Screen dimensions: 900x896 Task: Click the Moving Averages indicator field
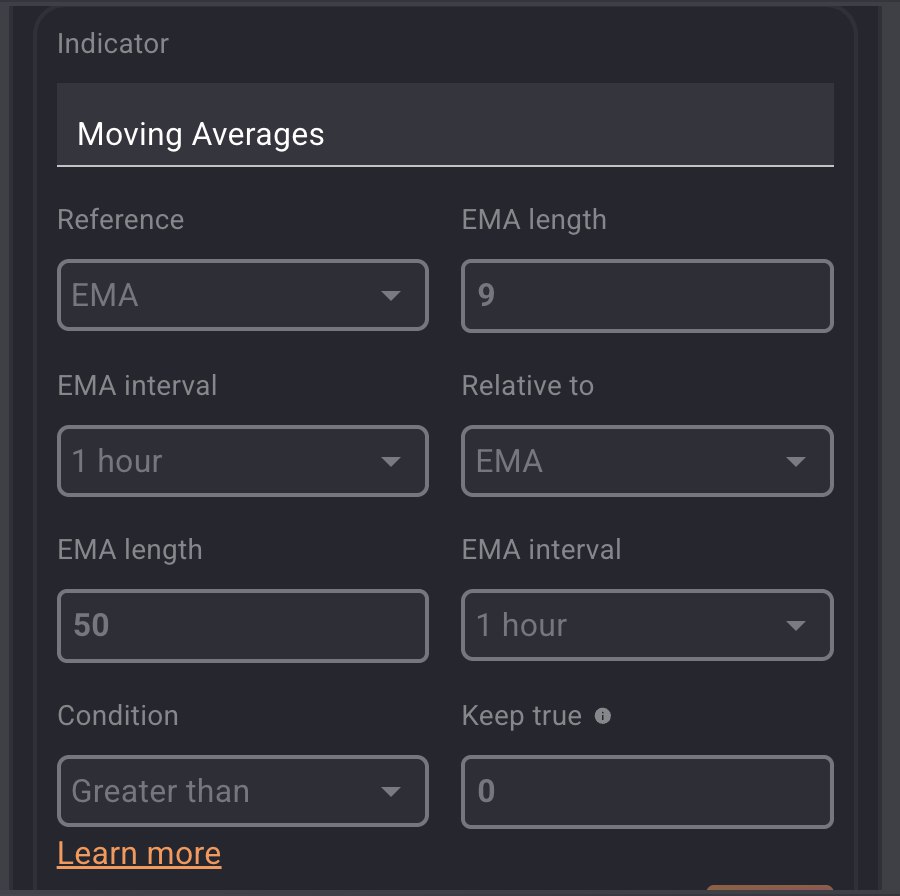pyautogui.click(x=445, y=134)
